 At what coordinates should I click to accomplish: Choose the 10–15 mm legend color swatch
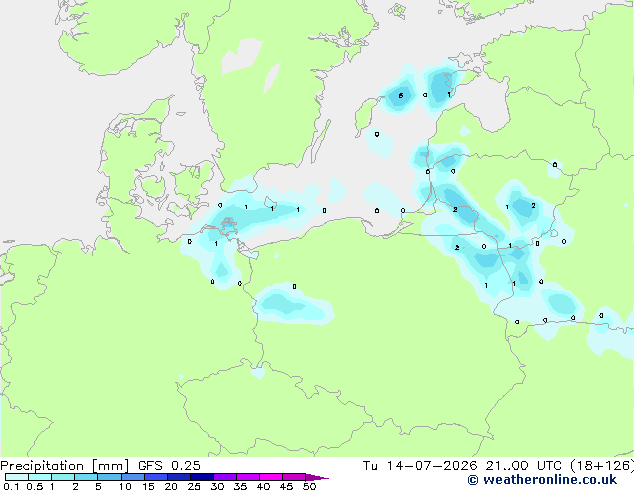click(x=133, y=477)
